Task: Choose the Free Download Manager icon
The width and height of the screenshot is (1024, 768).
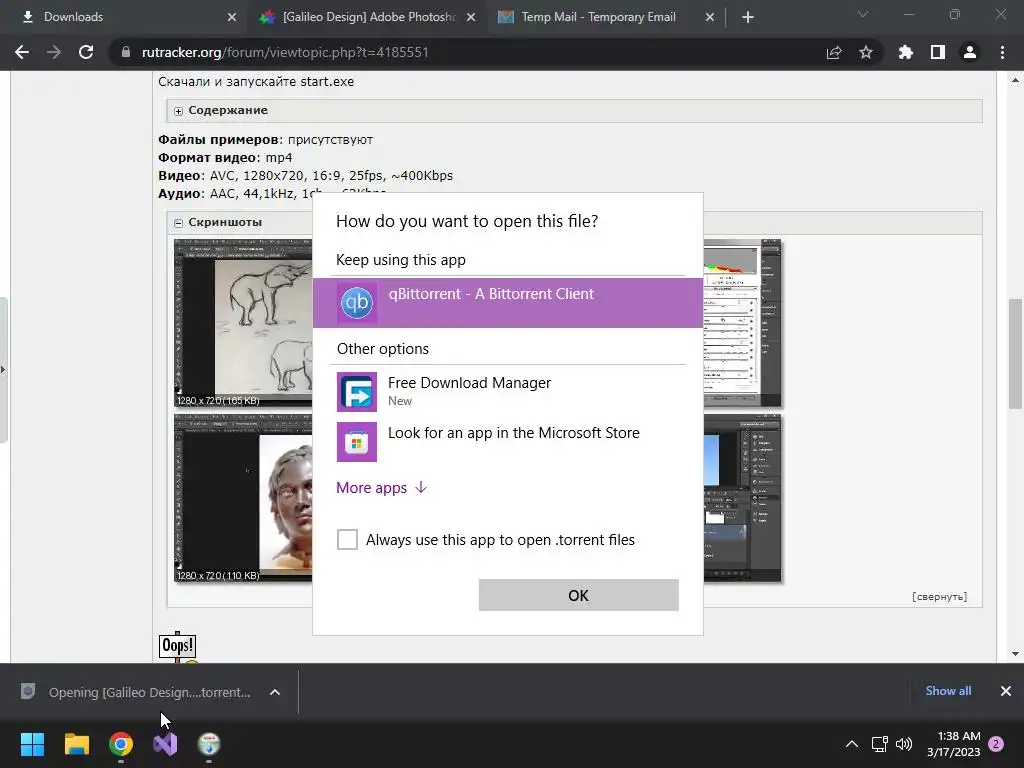Action: (x=357, y=392)
